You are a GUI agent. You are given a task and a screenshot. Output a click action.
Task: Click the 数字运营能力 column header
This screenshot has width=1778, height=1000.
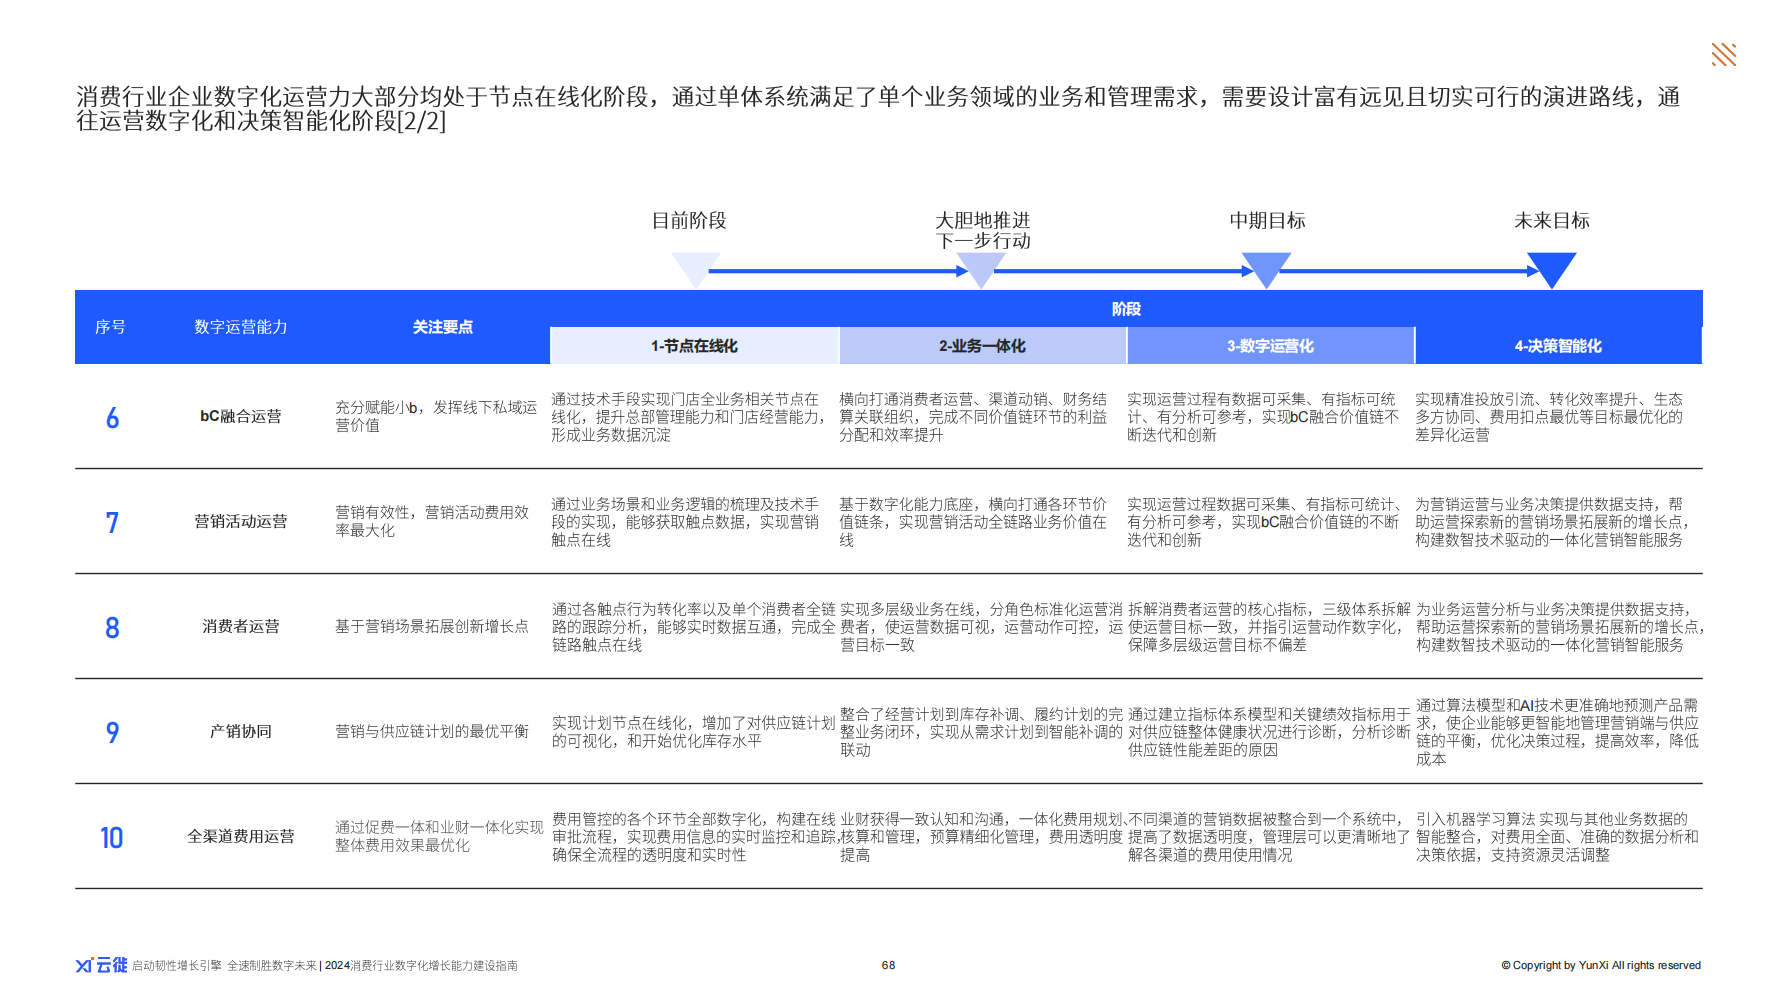(240, 327)
